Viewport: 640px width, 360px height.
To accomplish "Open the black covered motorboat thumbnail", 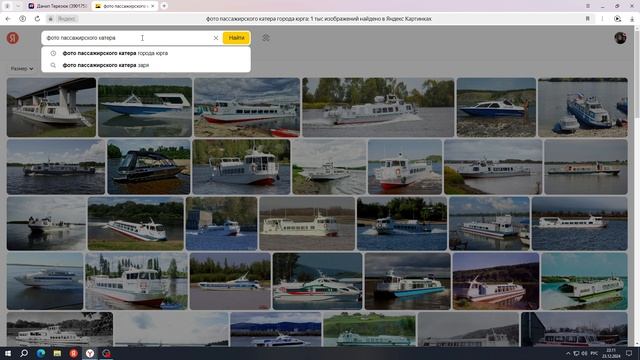I will pos(149,167).
